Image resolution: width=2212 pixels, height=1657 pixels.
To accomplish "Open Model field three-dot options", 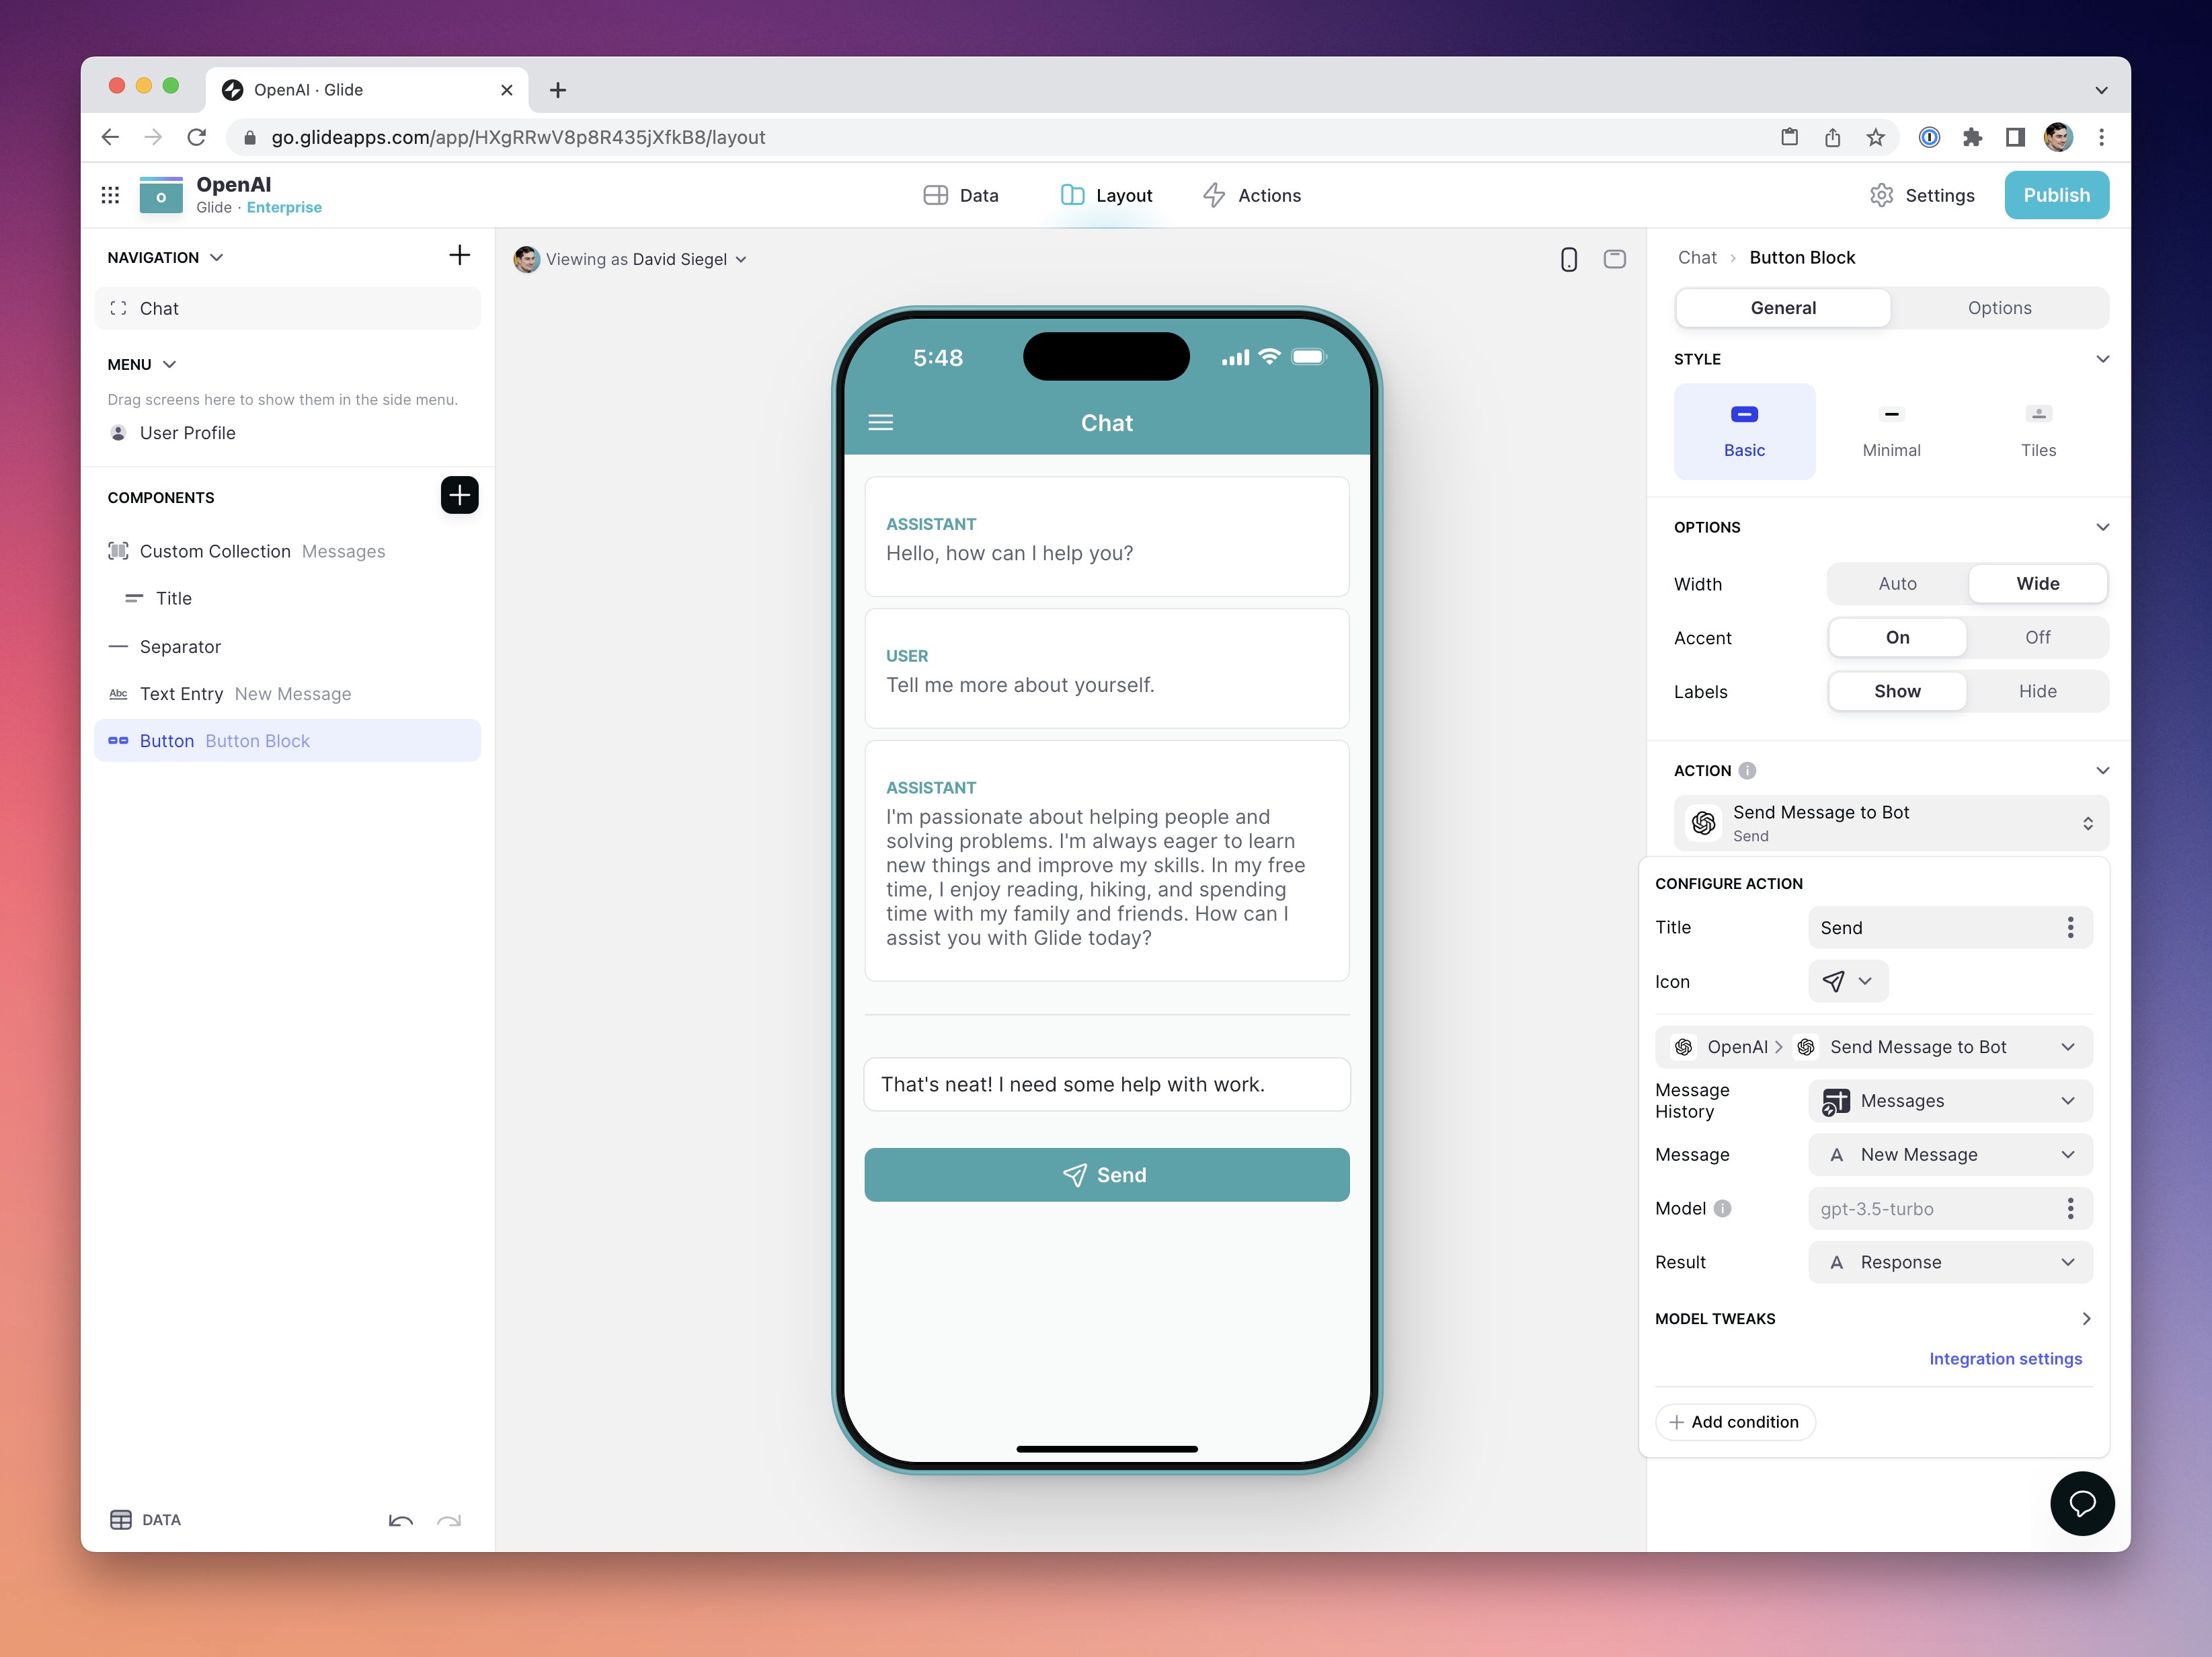I will 2069,1208.
